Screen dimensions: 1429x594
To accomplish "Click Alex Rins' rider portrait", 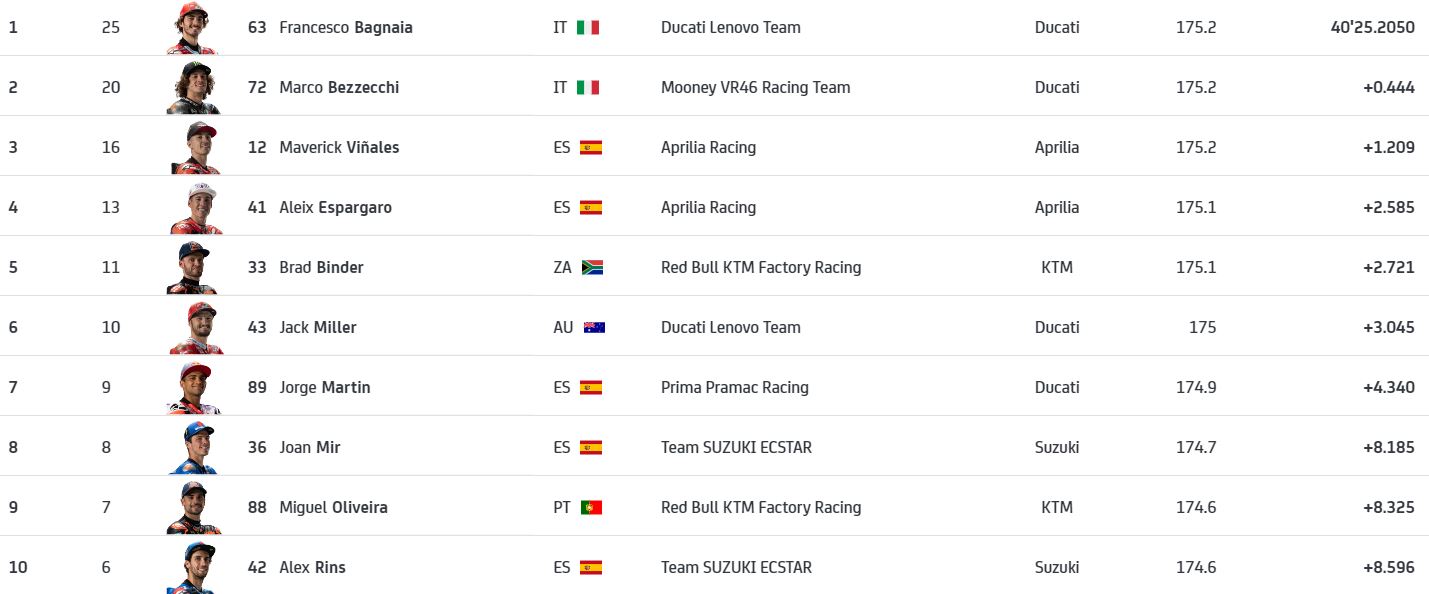I will 195,568.
